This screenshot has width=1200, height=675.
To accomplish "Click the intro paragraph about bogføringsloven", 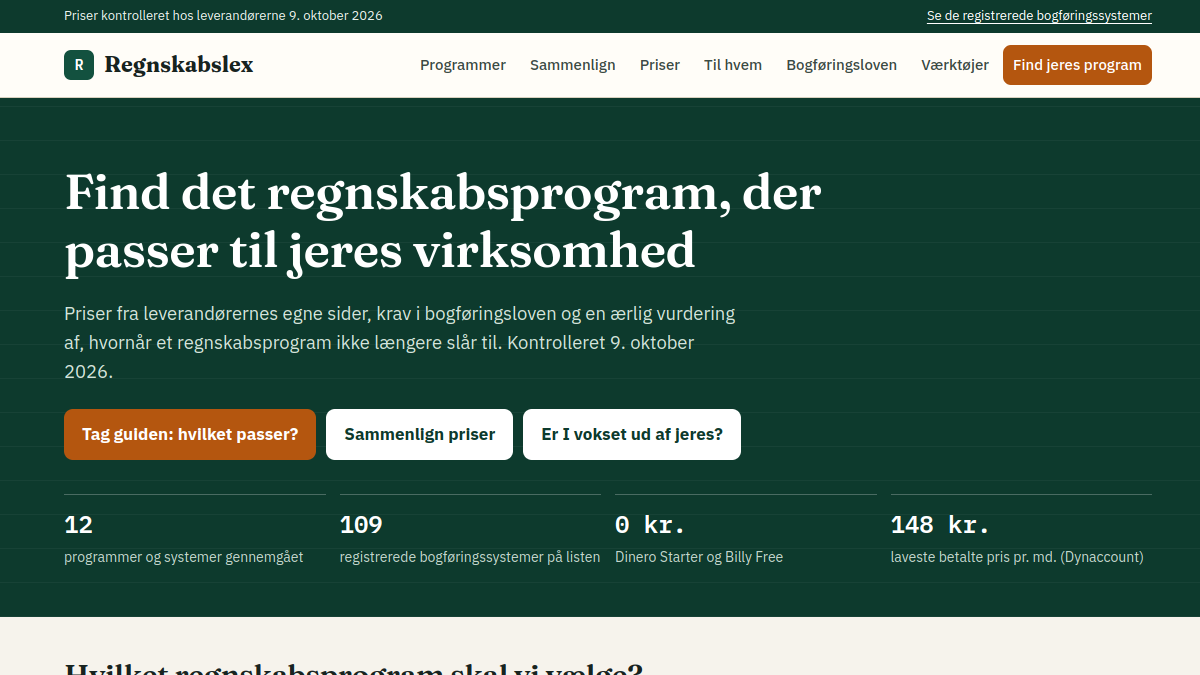I will (x=400, y=342).
